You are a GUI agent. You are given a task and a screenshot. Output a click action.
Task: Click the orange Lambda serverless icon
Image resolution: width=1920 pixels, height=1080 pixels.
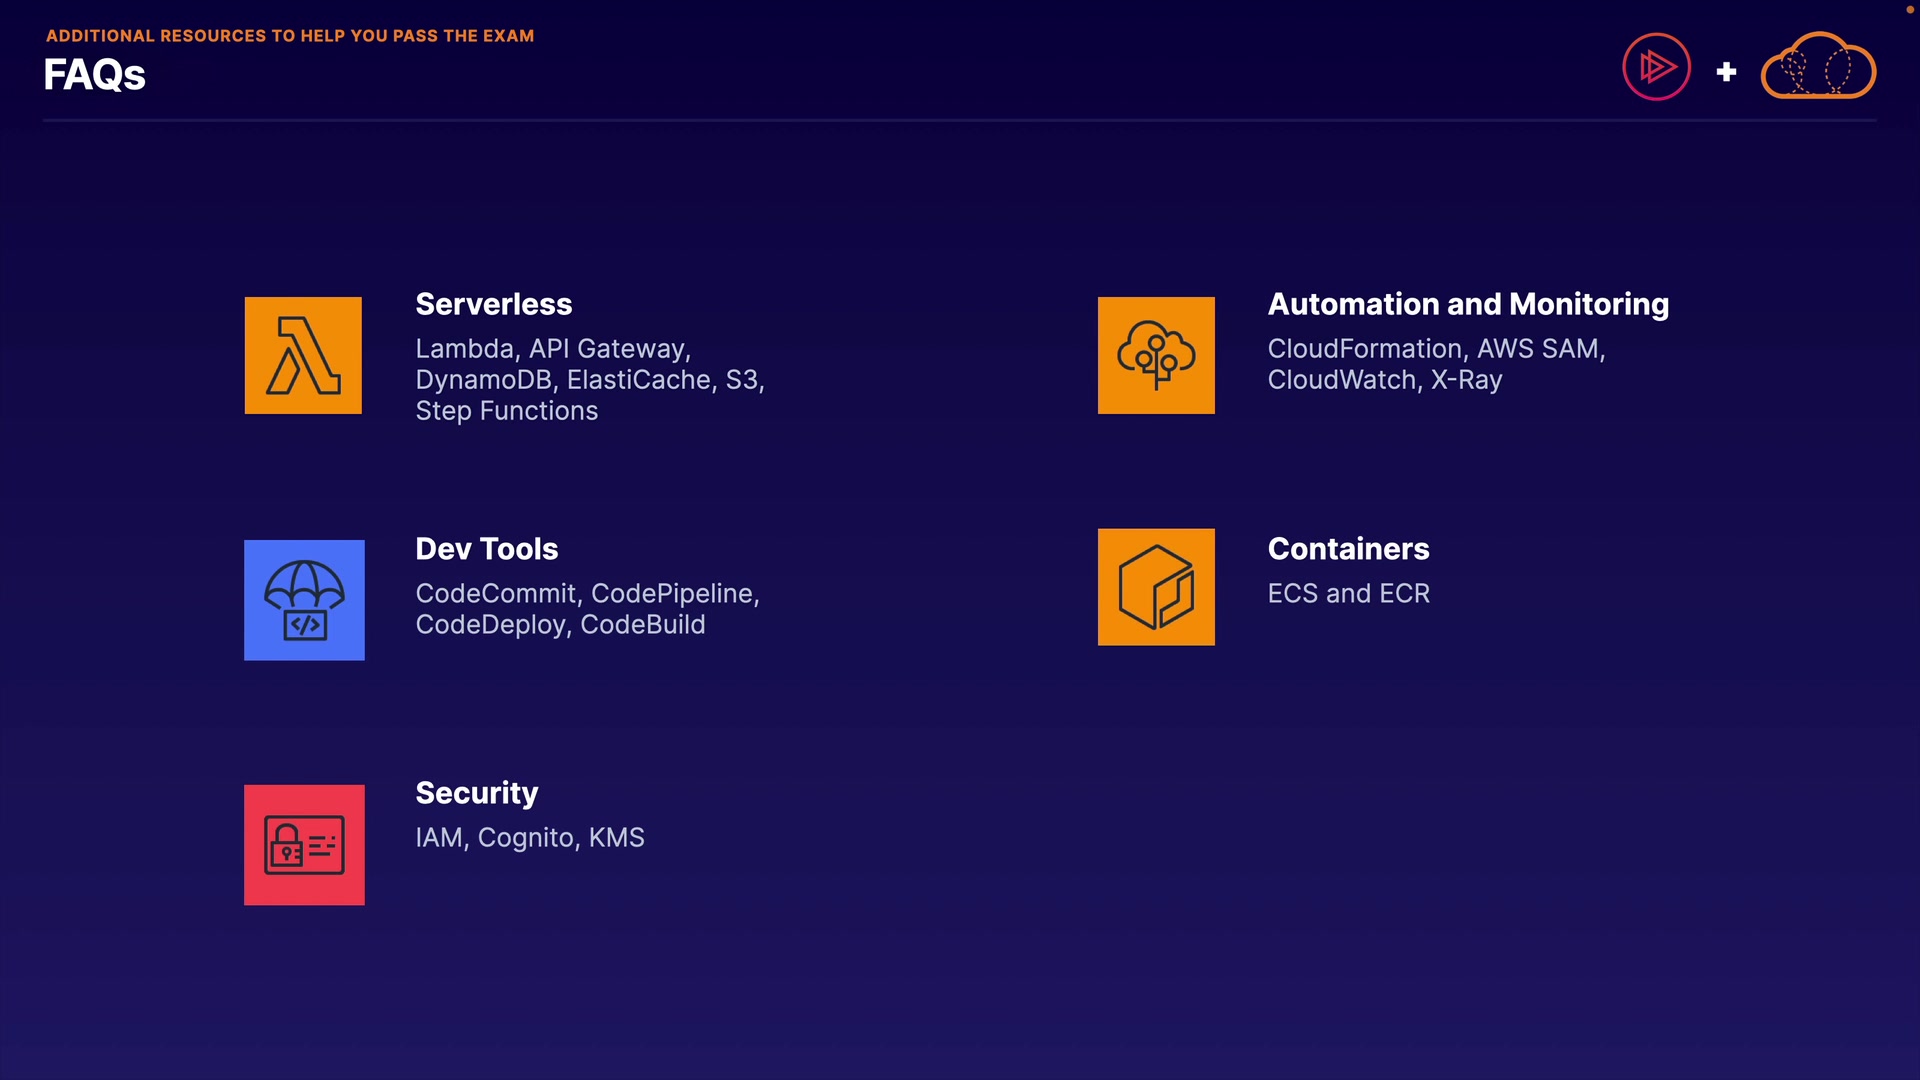click(303, 355)
